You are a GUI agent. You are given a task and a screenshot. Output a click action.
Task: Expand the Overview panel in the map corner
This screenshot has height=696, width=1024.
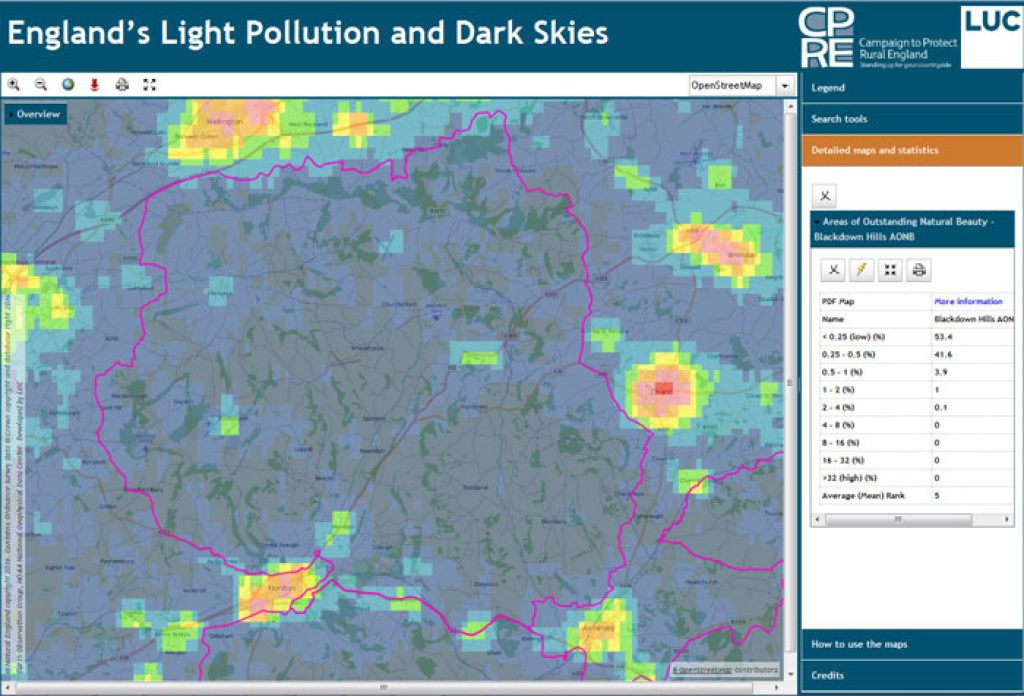(35, 114)
